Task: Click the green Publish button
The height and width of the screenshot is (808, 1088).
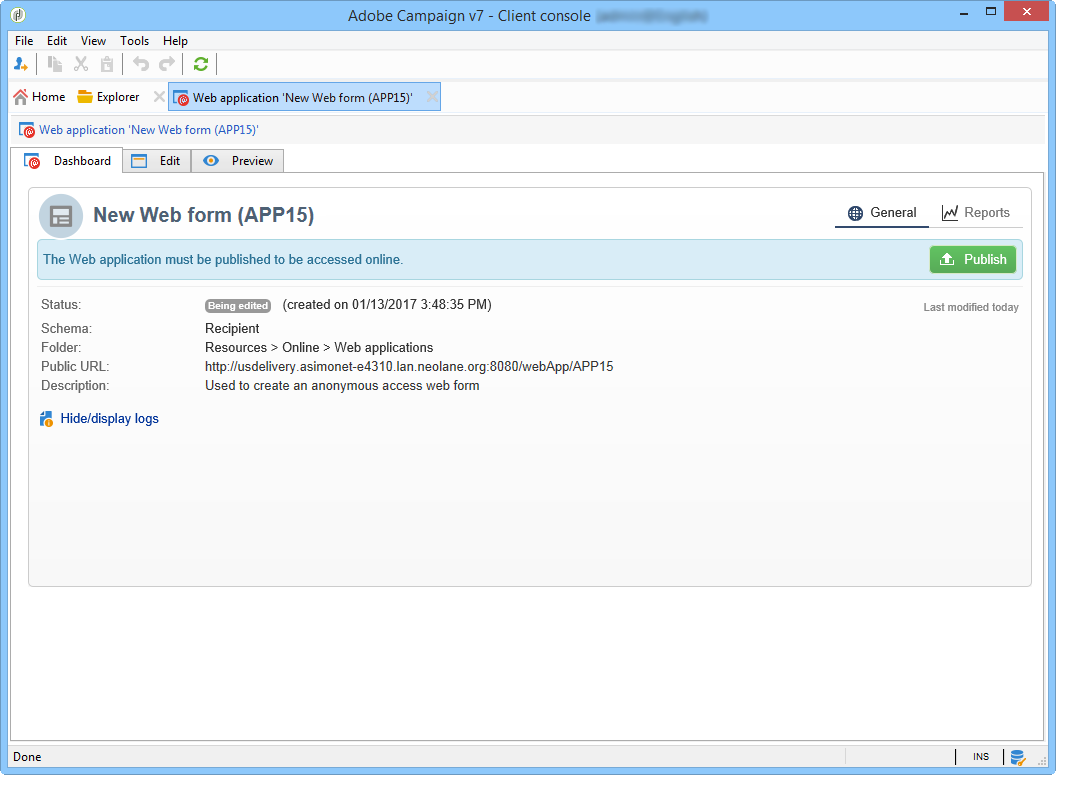Action: pyautogui.click(x=973, y=260)
